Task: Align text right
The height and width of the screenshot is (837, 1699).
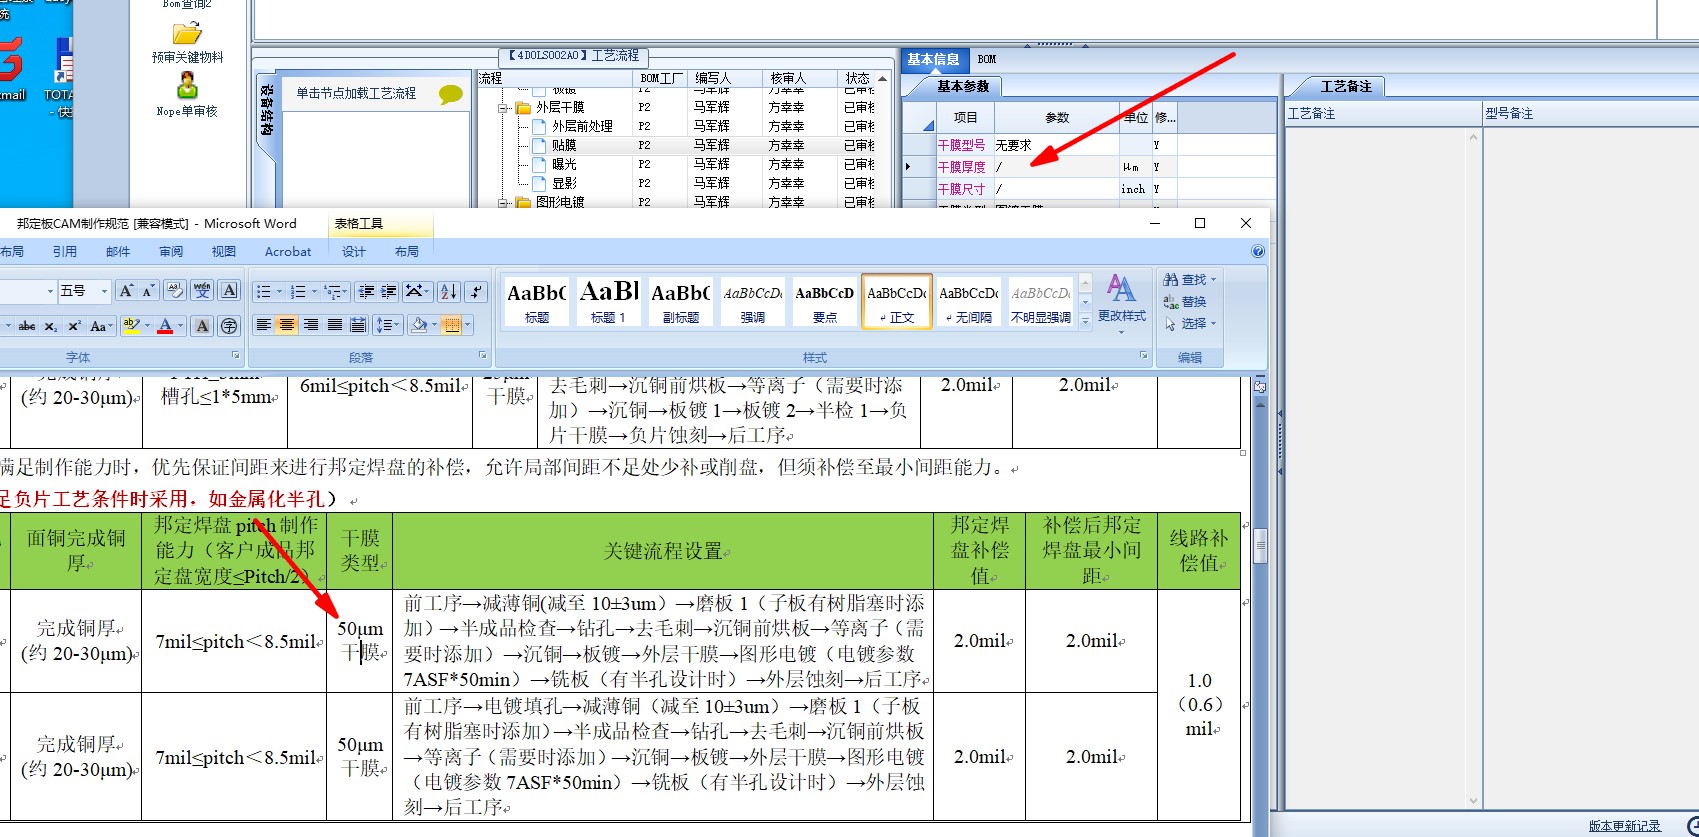Action: coord(310,325)
